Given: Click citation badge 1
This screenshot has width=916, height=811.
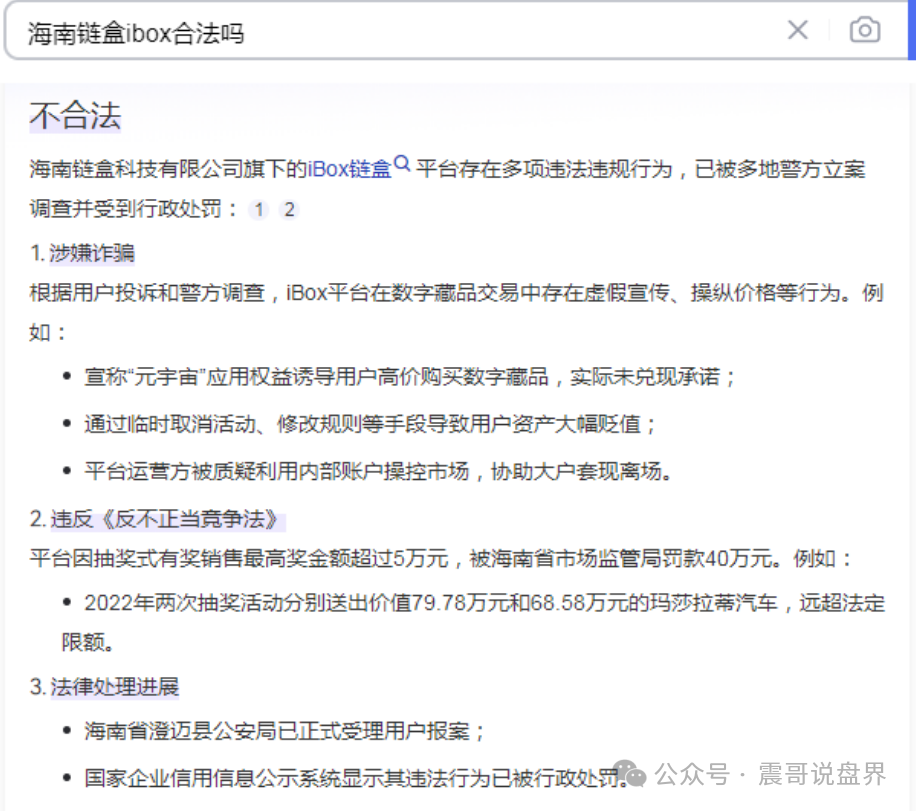Looking at the screenshot, I should [x=258, y=210].
